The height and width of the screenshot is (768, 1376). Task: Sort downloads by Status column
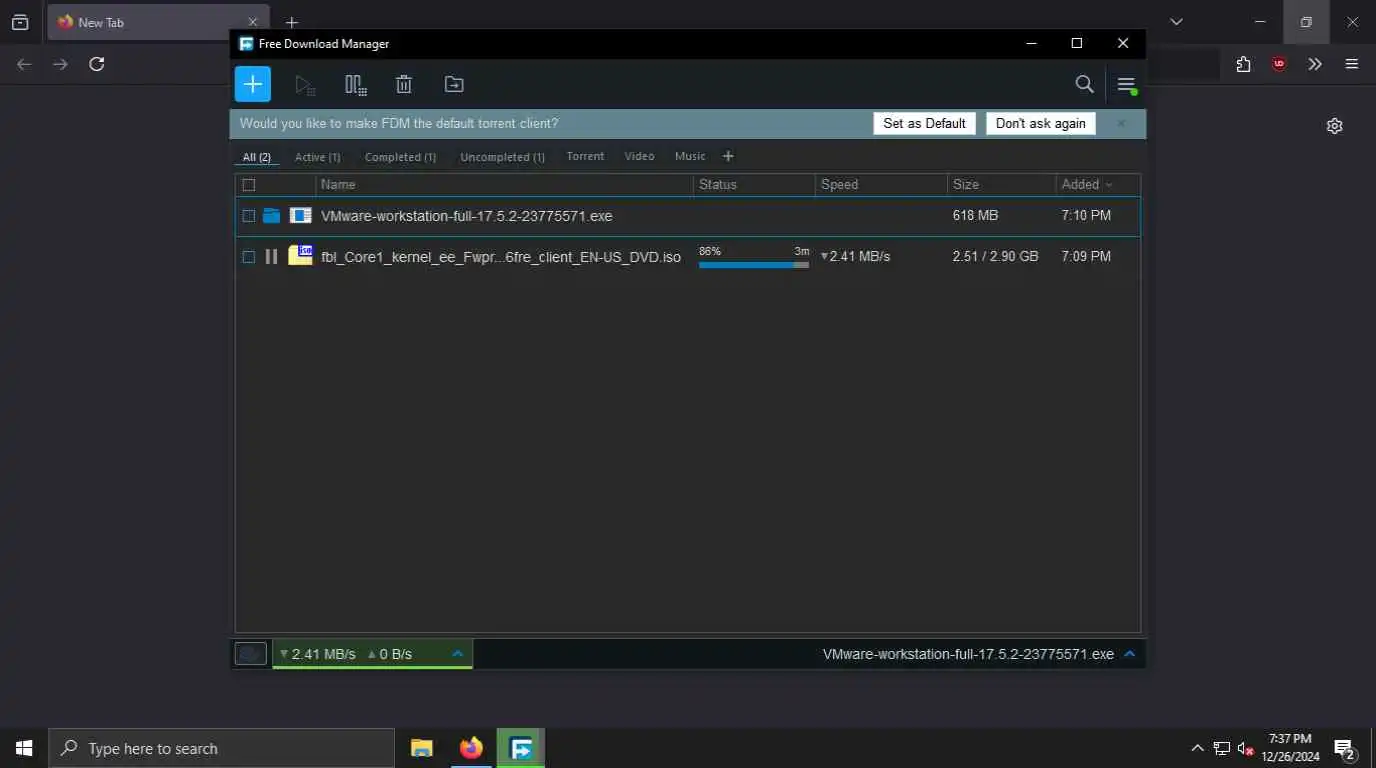tap(755, 185)
